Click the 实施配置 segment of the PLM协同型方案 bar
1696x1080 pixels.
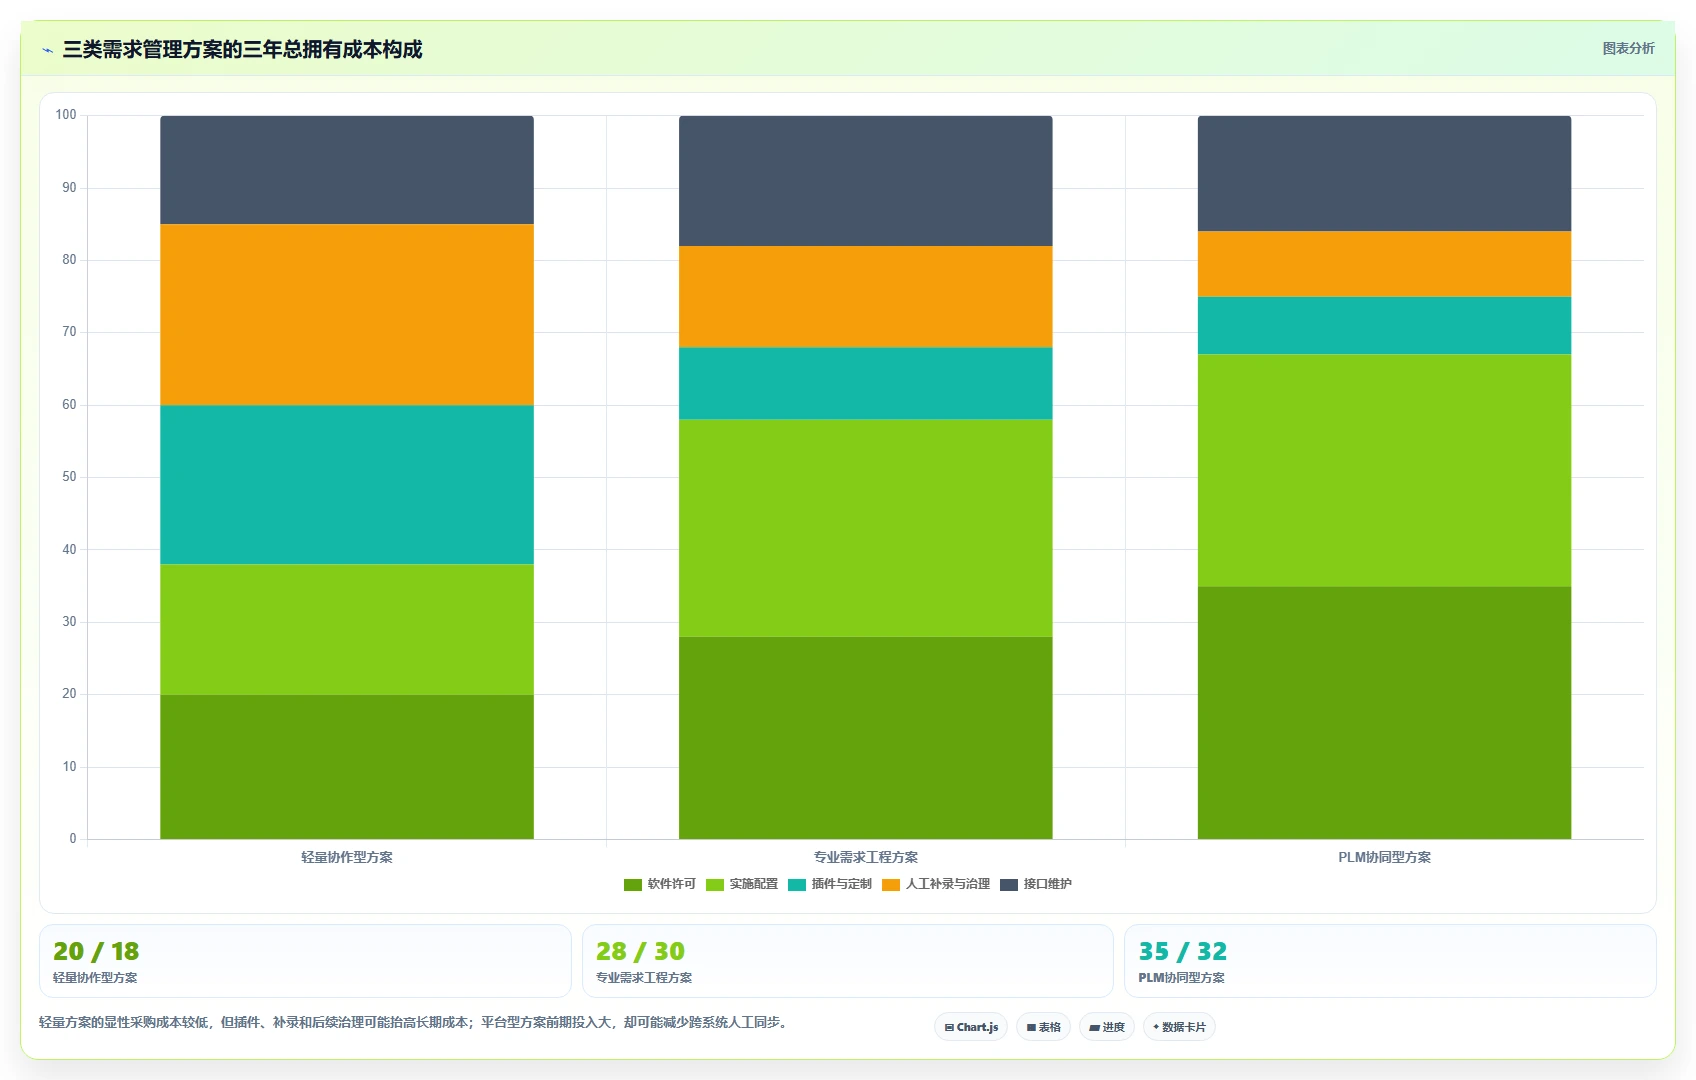1385,470
